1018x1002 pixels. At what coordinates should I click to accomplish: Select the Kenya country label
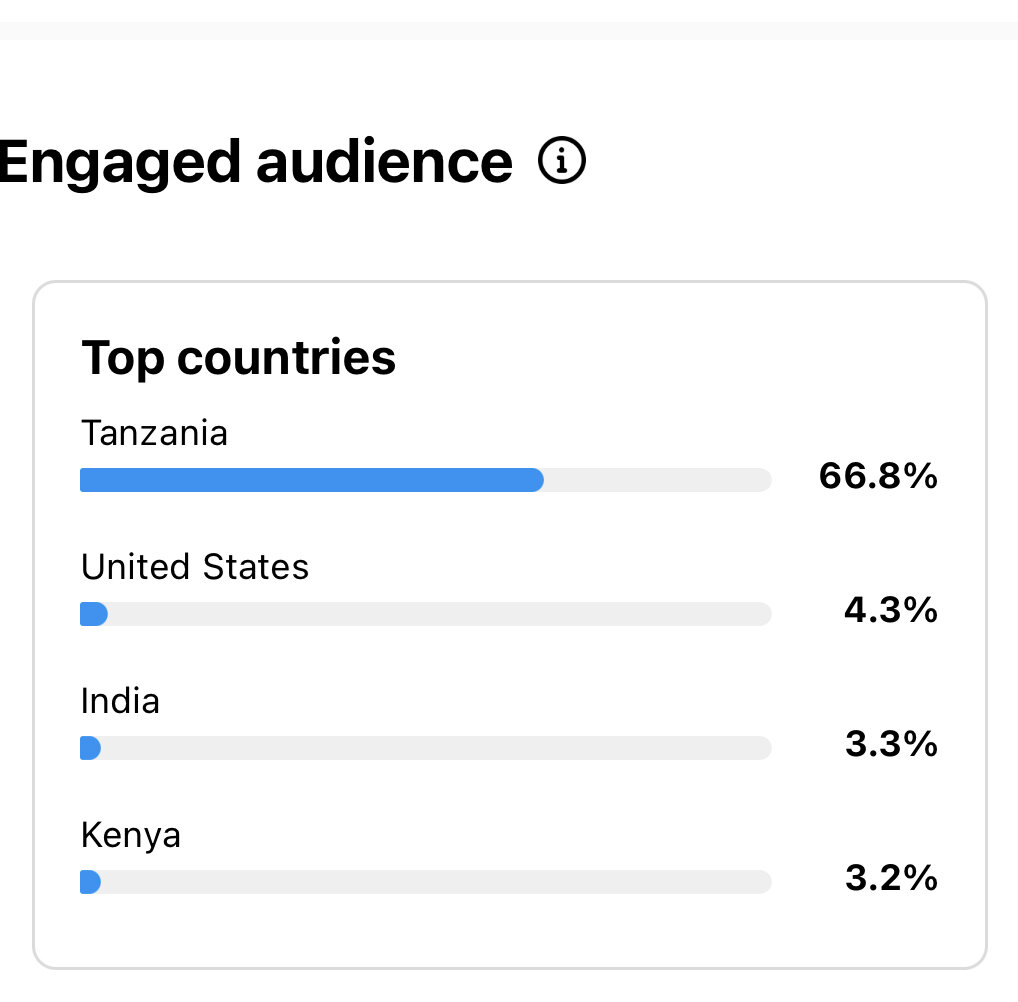pyautogui.click(x=130, y=835)
